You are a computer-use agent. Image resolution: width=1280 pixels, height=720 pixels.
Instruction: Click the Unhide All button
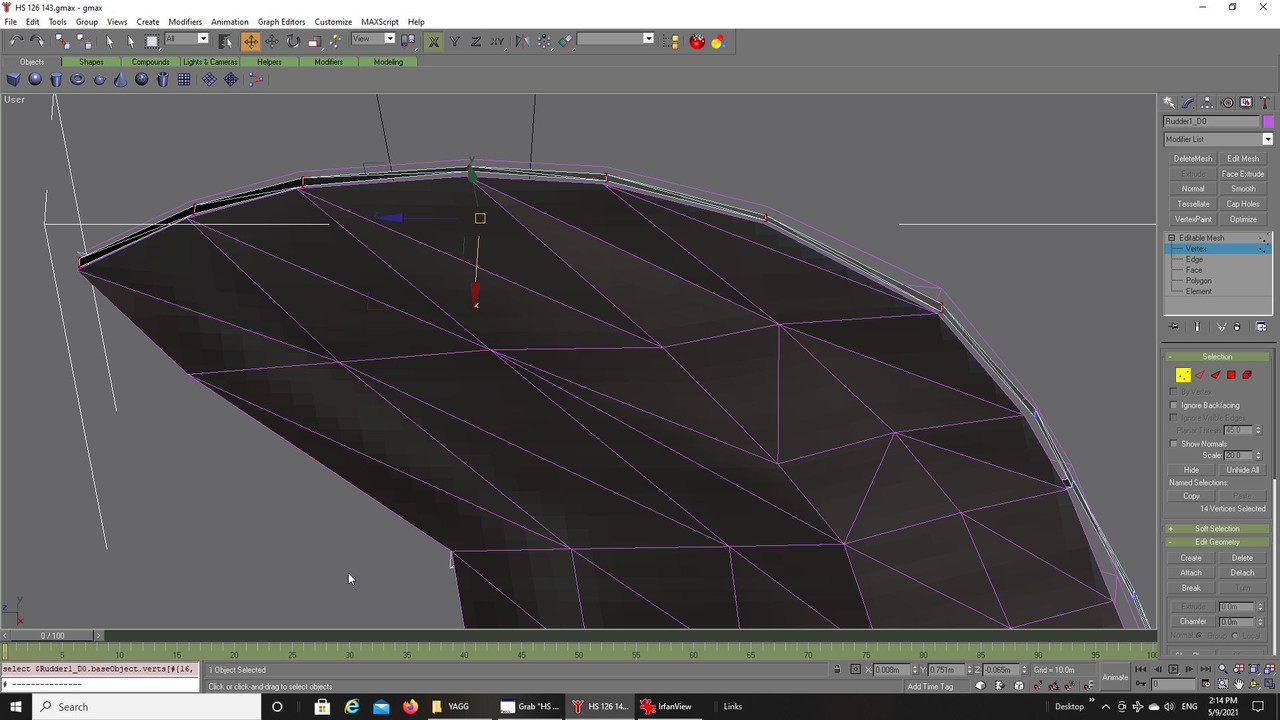click(x=1242, y=470)
